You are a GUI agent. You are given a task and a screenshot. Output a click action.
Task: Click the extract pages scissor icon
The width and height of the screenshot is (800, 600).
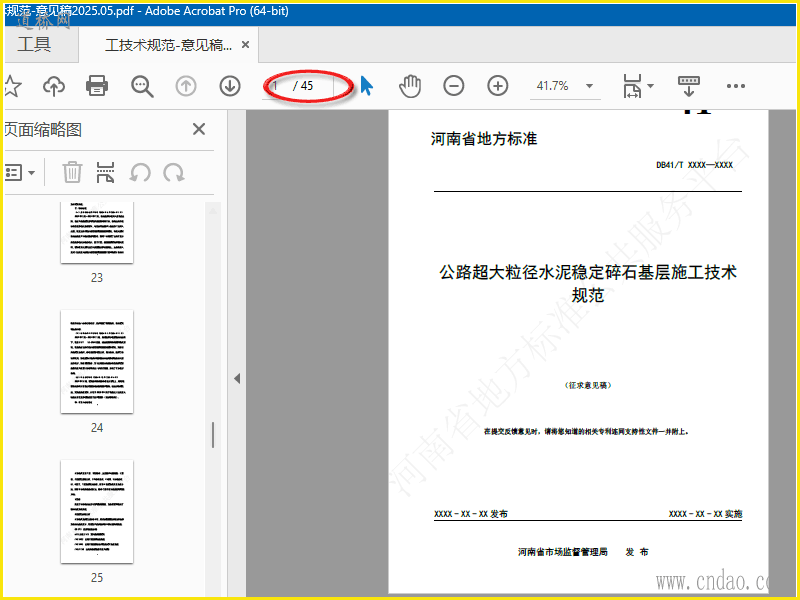[105, 172]
